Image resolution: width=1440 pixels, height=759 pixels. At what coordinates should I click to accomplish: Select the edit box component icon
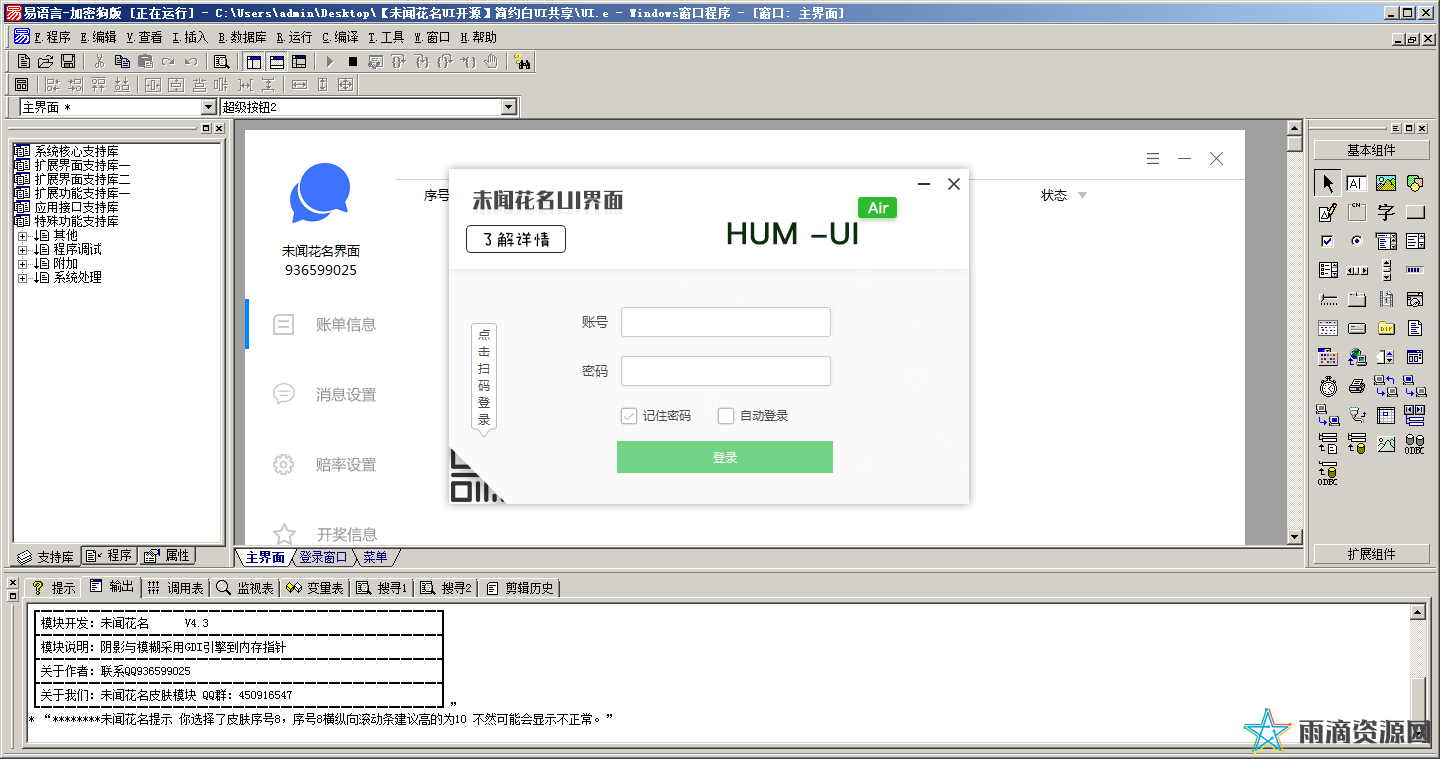(1356, 183)
